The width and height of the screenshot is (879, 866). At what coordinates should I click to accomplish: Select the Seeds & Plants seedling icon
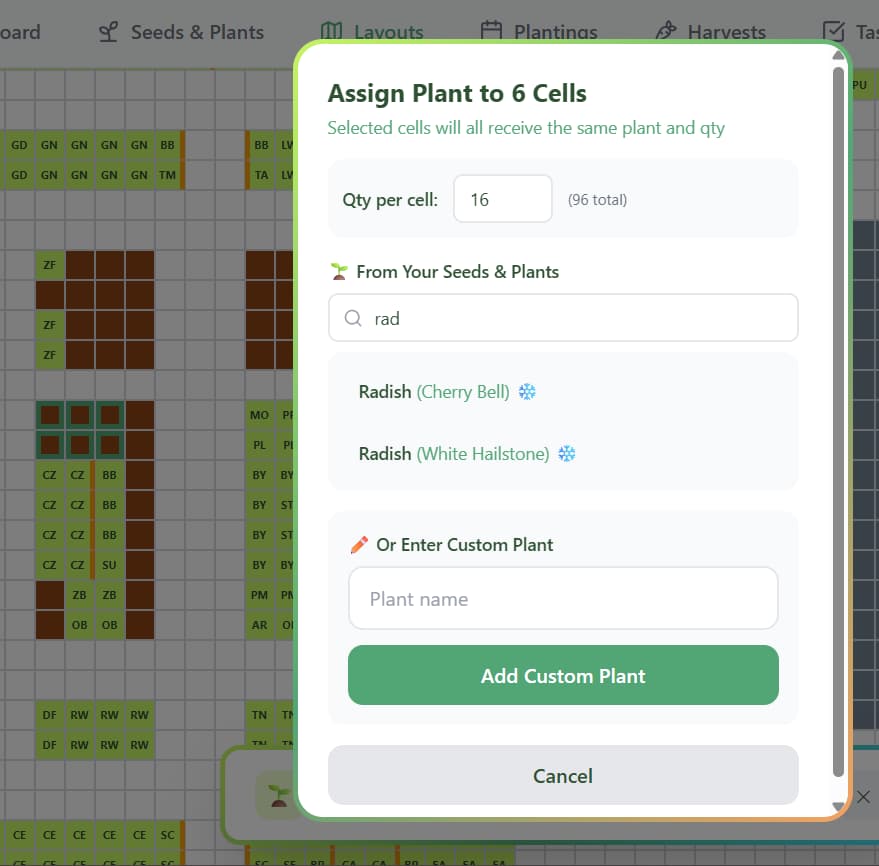coord(107,31)
